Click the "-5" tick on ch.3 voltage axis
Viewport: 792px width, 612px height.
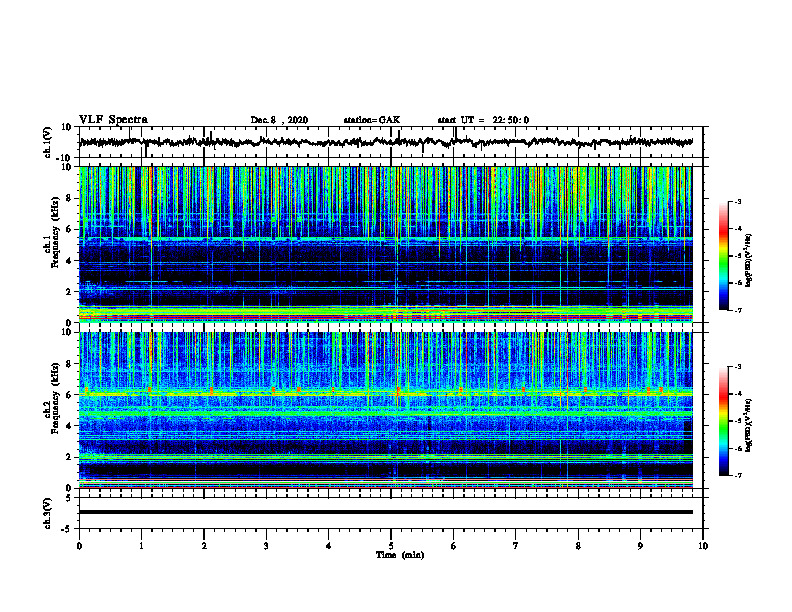point(67,529)
